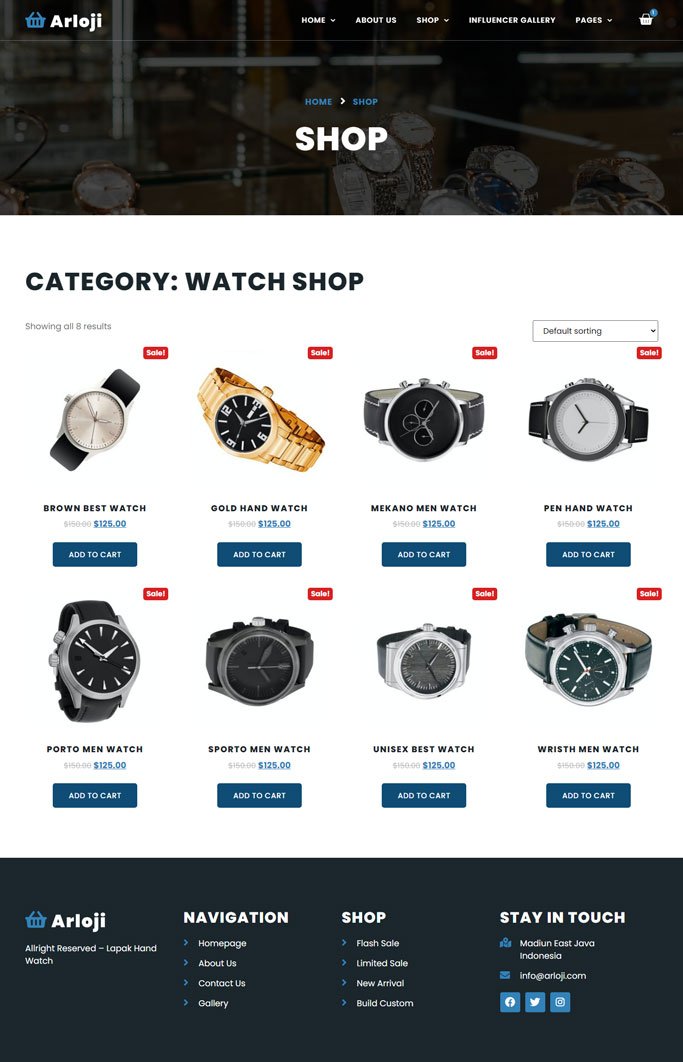The width and height of the screenshot is (683, 1062).
Task: Open the Twitter social icon in footer
Action: pyautogui.click(x=535, y=1002)
